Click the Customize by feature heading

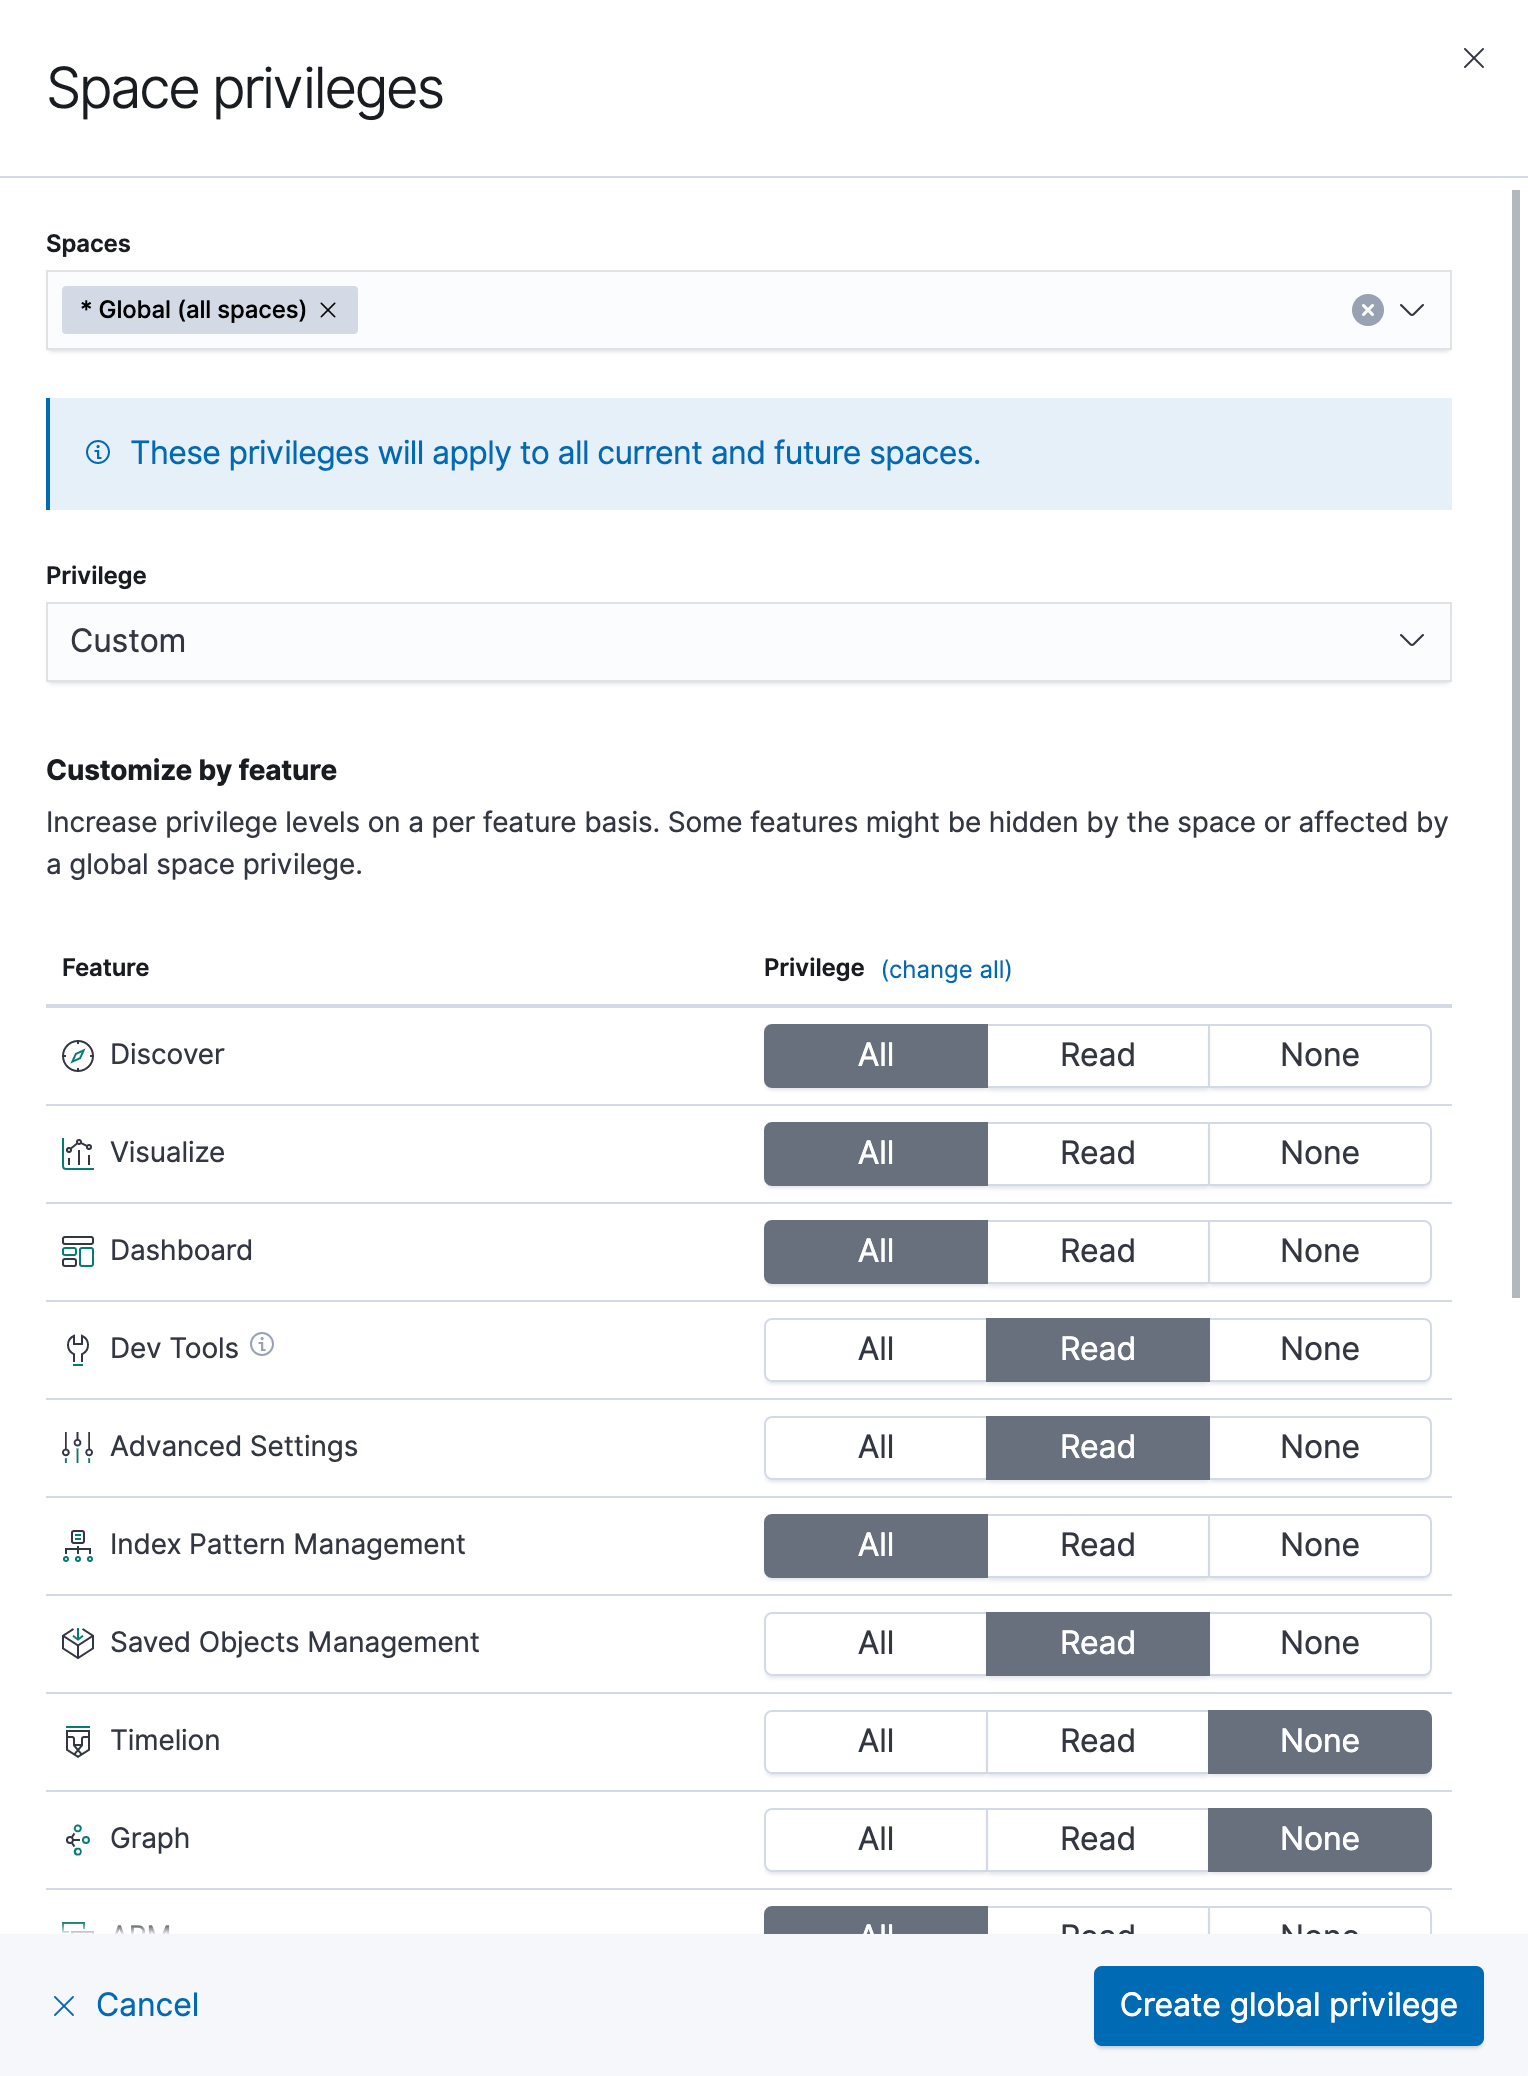point(192,770)
